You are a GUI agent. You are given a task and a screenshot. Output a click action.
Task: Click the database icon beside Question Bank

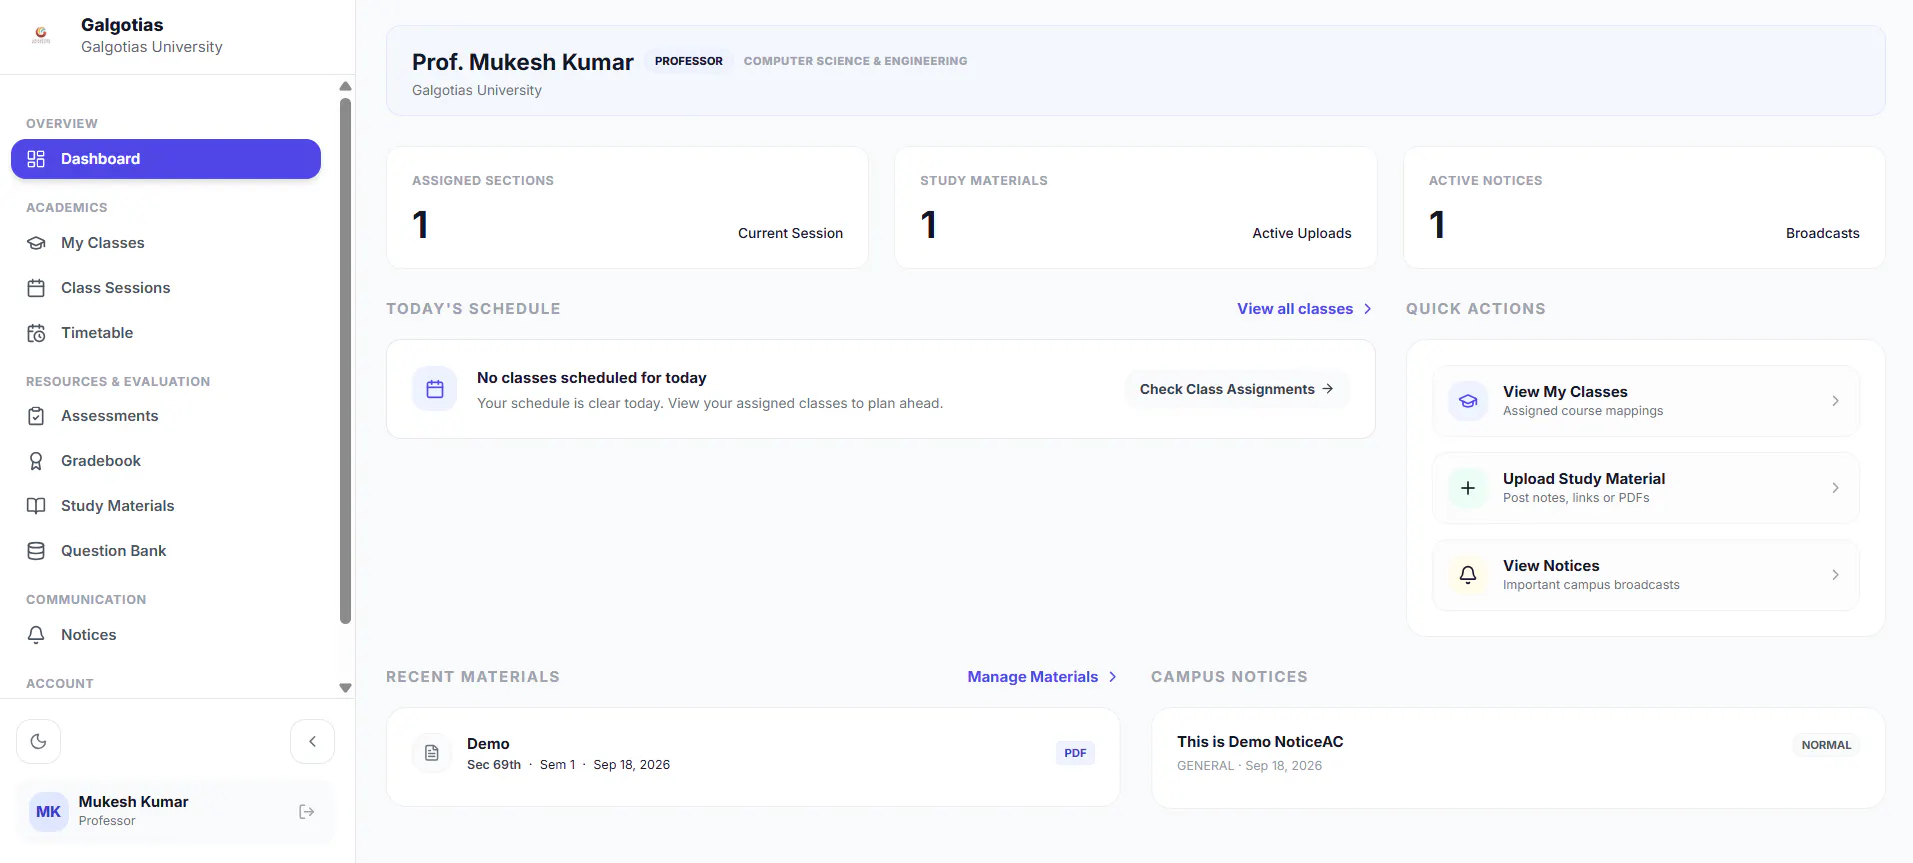click(36, 551)
